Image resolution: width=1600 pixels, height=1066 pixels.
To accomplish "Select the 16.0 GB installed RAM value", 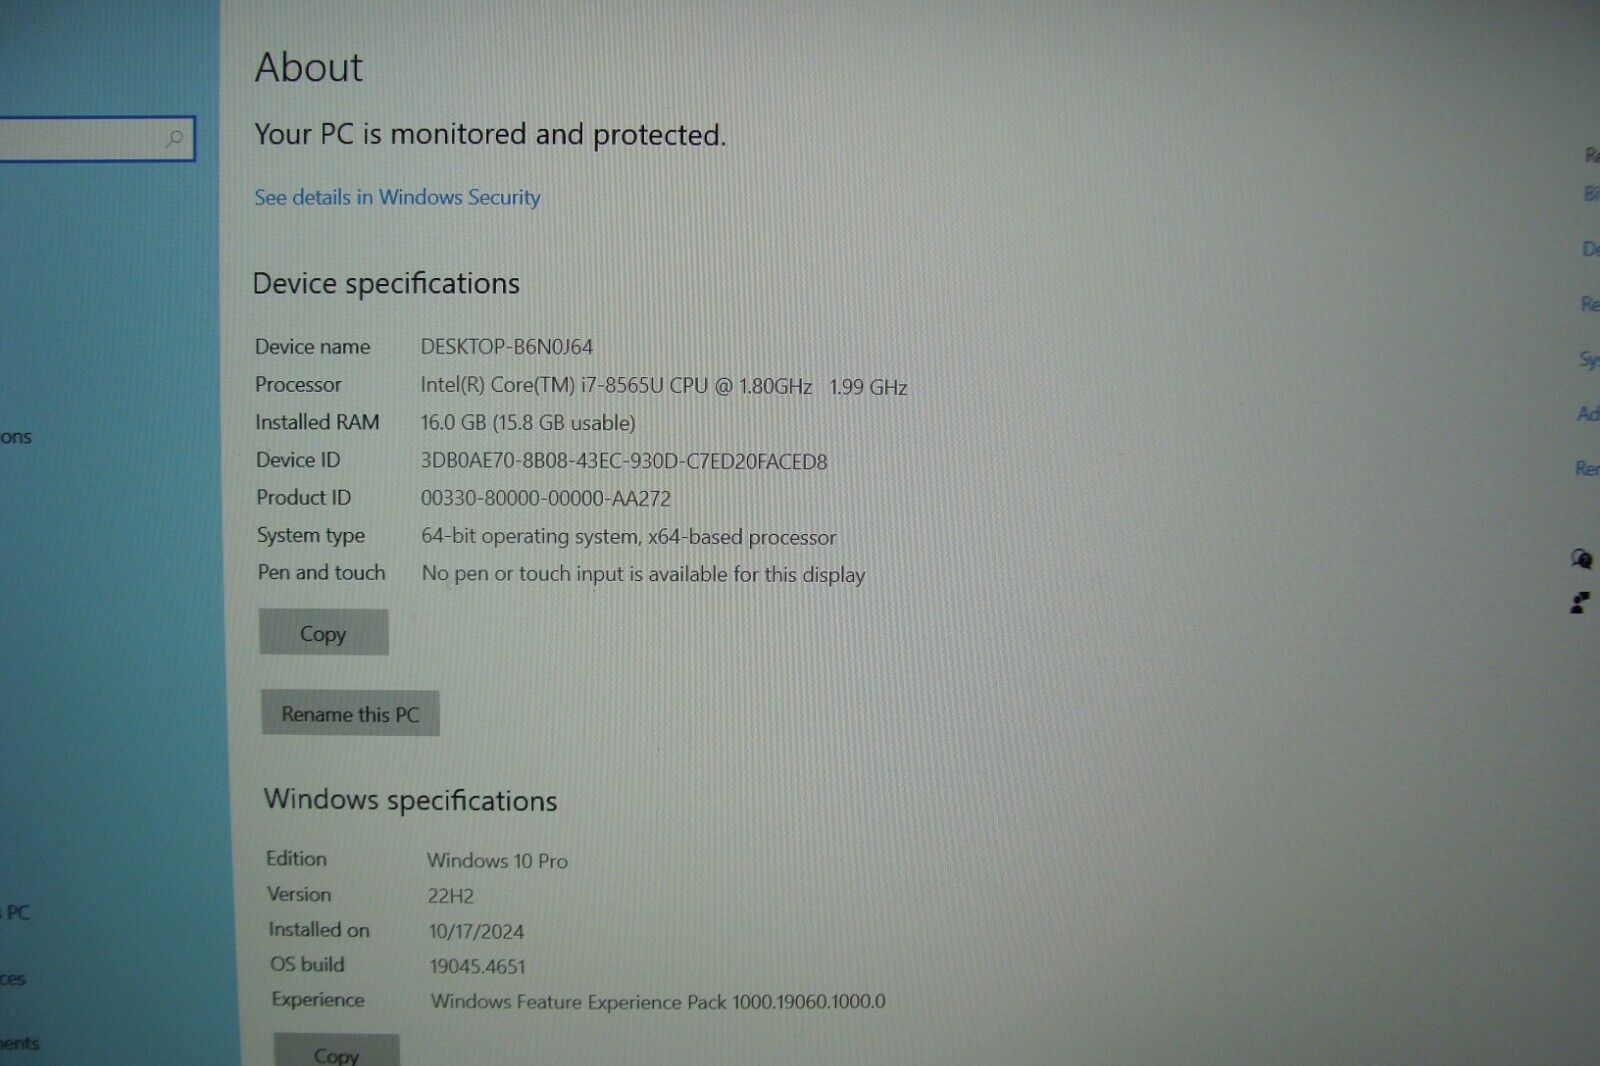I will click(x=527, y=422).
